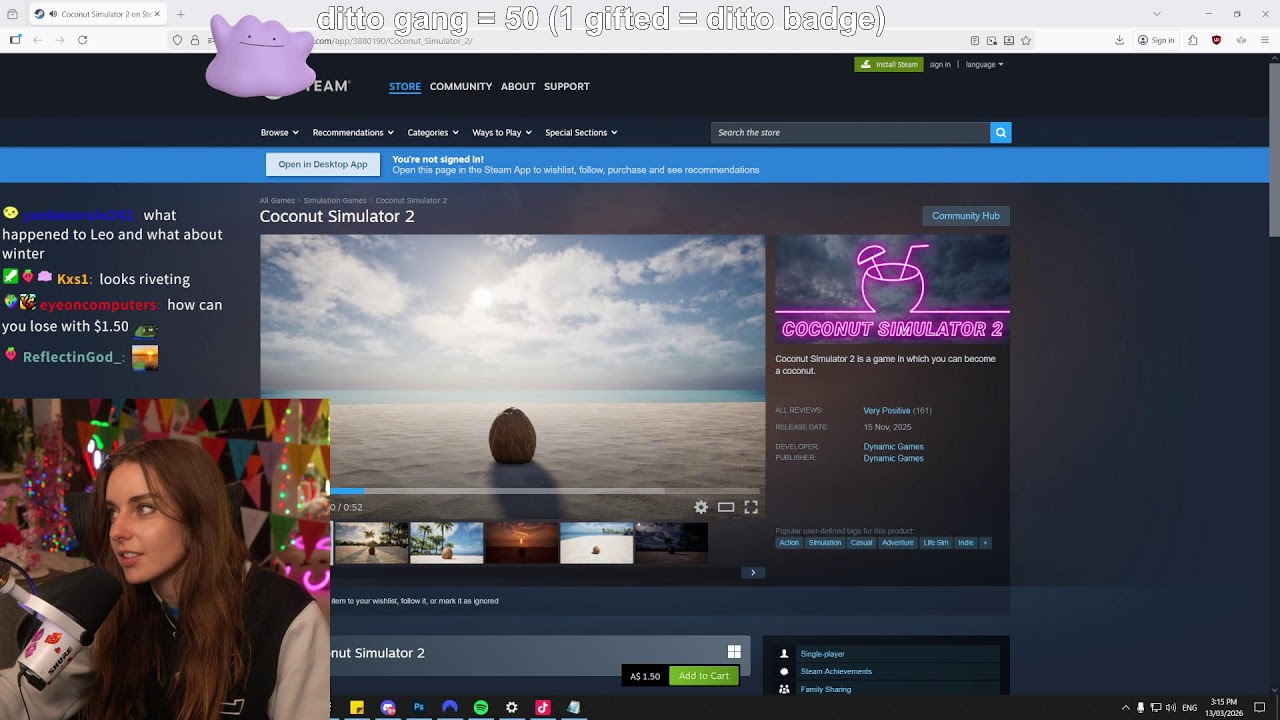
Task: Click the Install Steam button
Action: [889, 64]
